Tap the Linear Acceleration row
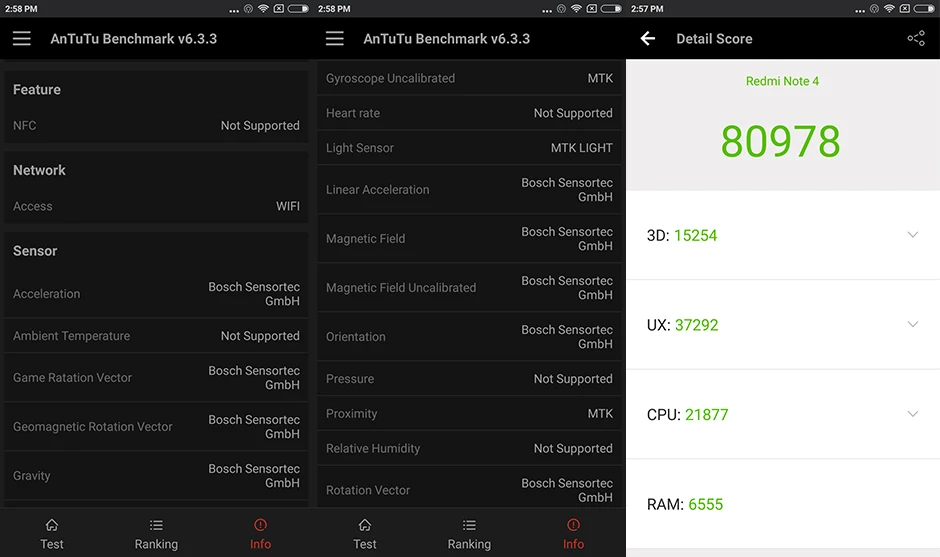940x557 pixels. point(470,189)
